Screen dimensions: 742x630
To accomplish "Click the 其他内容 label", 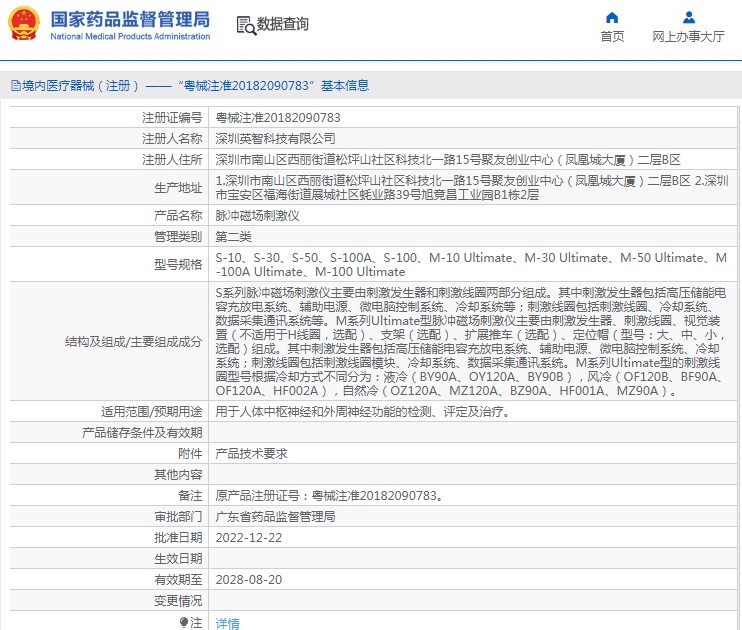I will pos(178,475).
